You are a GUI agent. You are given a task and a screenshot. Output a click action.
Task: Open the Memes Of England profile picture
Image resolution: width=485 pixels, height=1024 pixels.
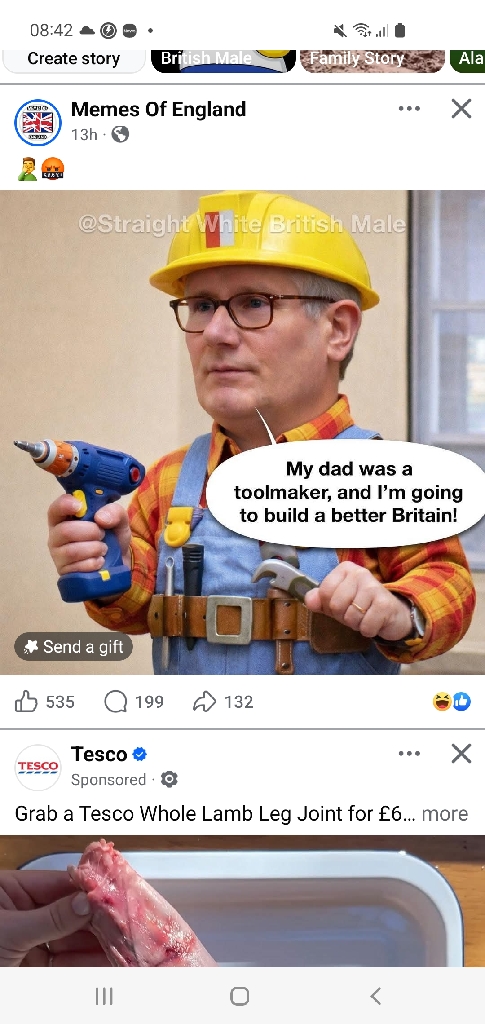pos(38,122)
